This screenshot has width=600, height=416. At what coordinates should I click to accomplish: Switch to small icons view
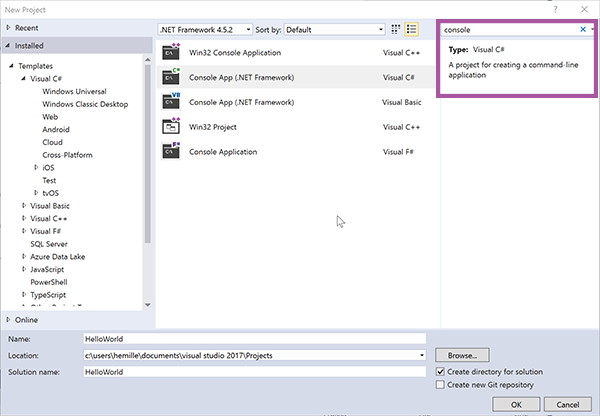396,29
